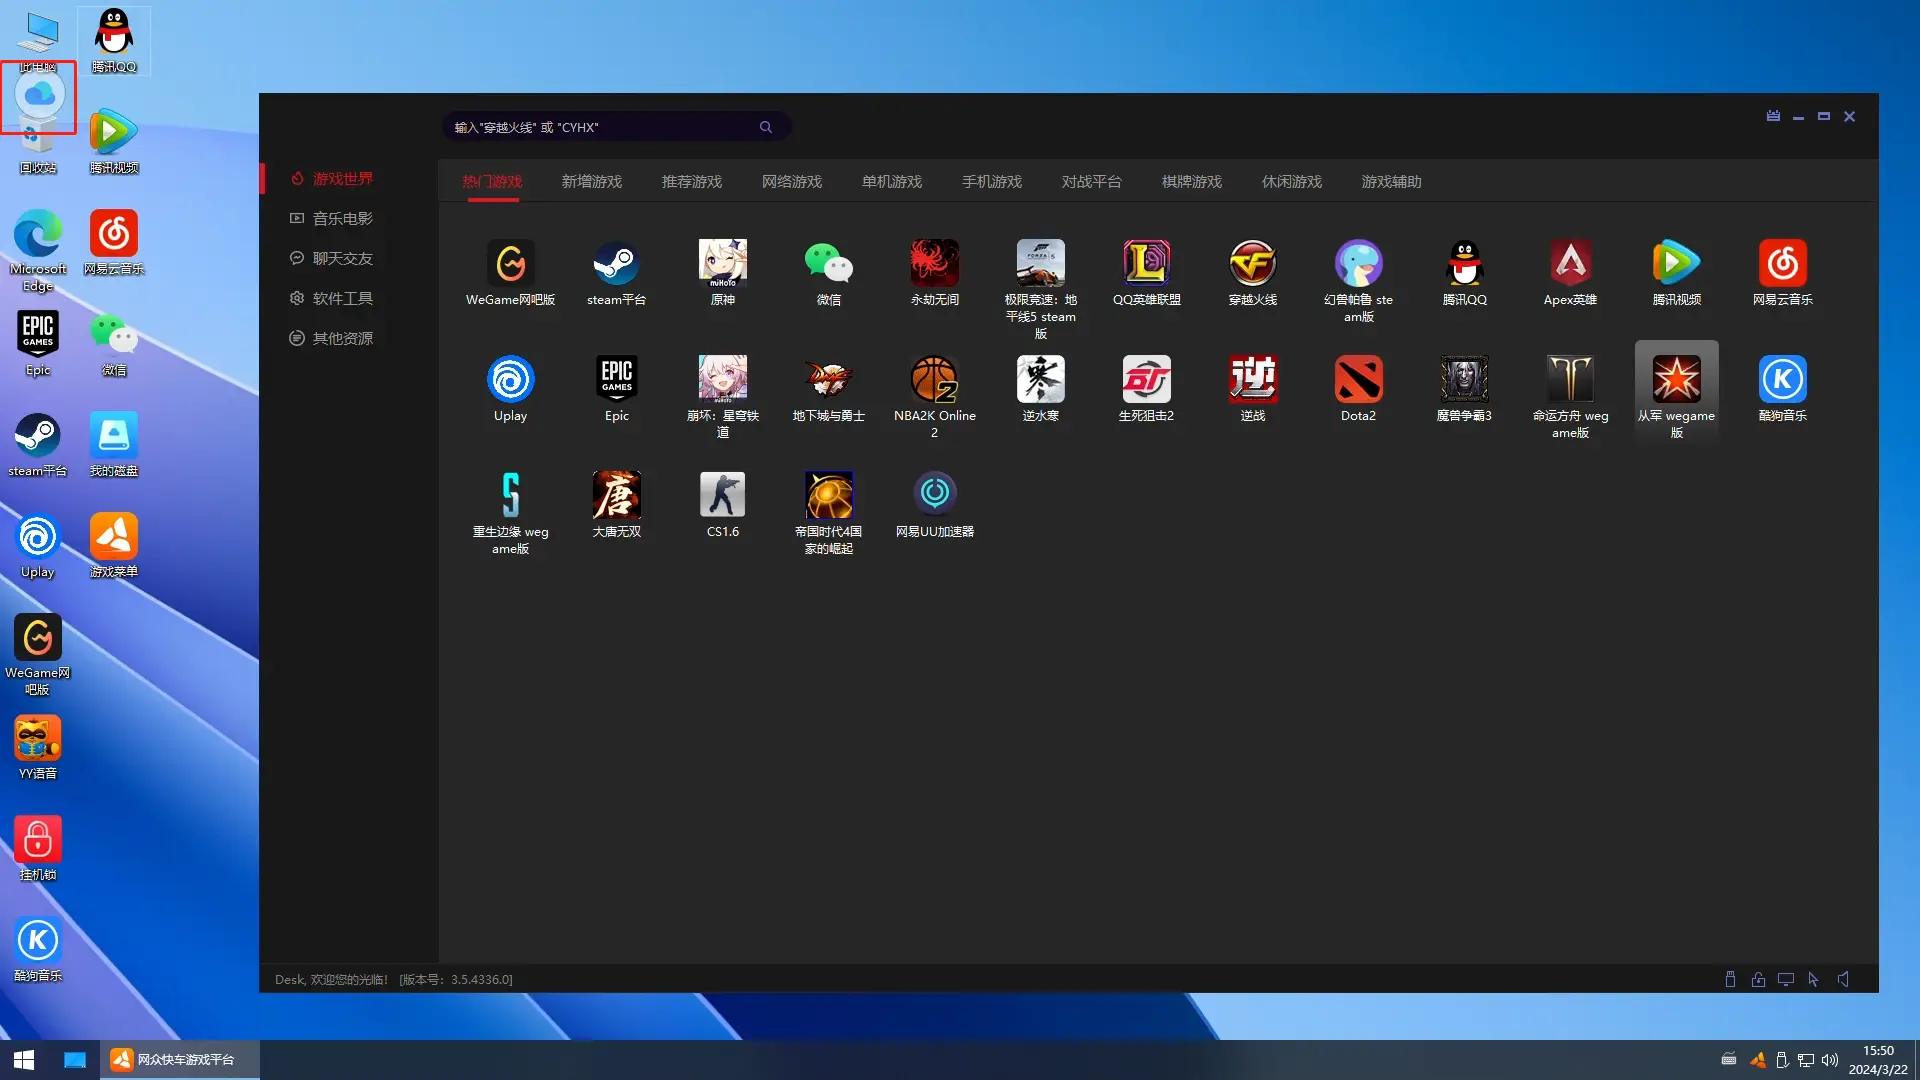Open the monitor display icon in status bar

tap(1786, 980)
